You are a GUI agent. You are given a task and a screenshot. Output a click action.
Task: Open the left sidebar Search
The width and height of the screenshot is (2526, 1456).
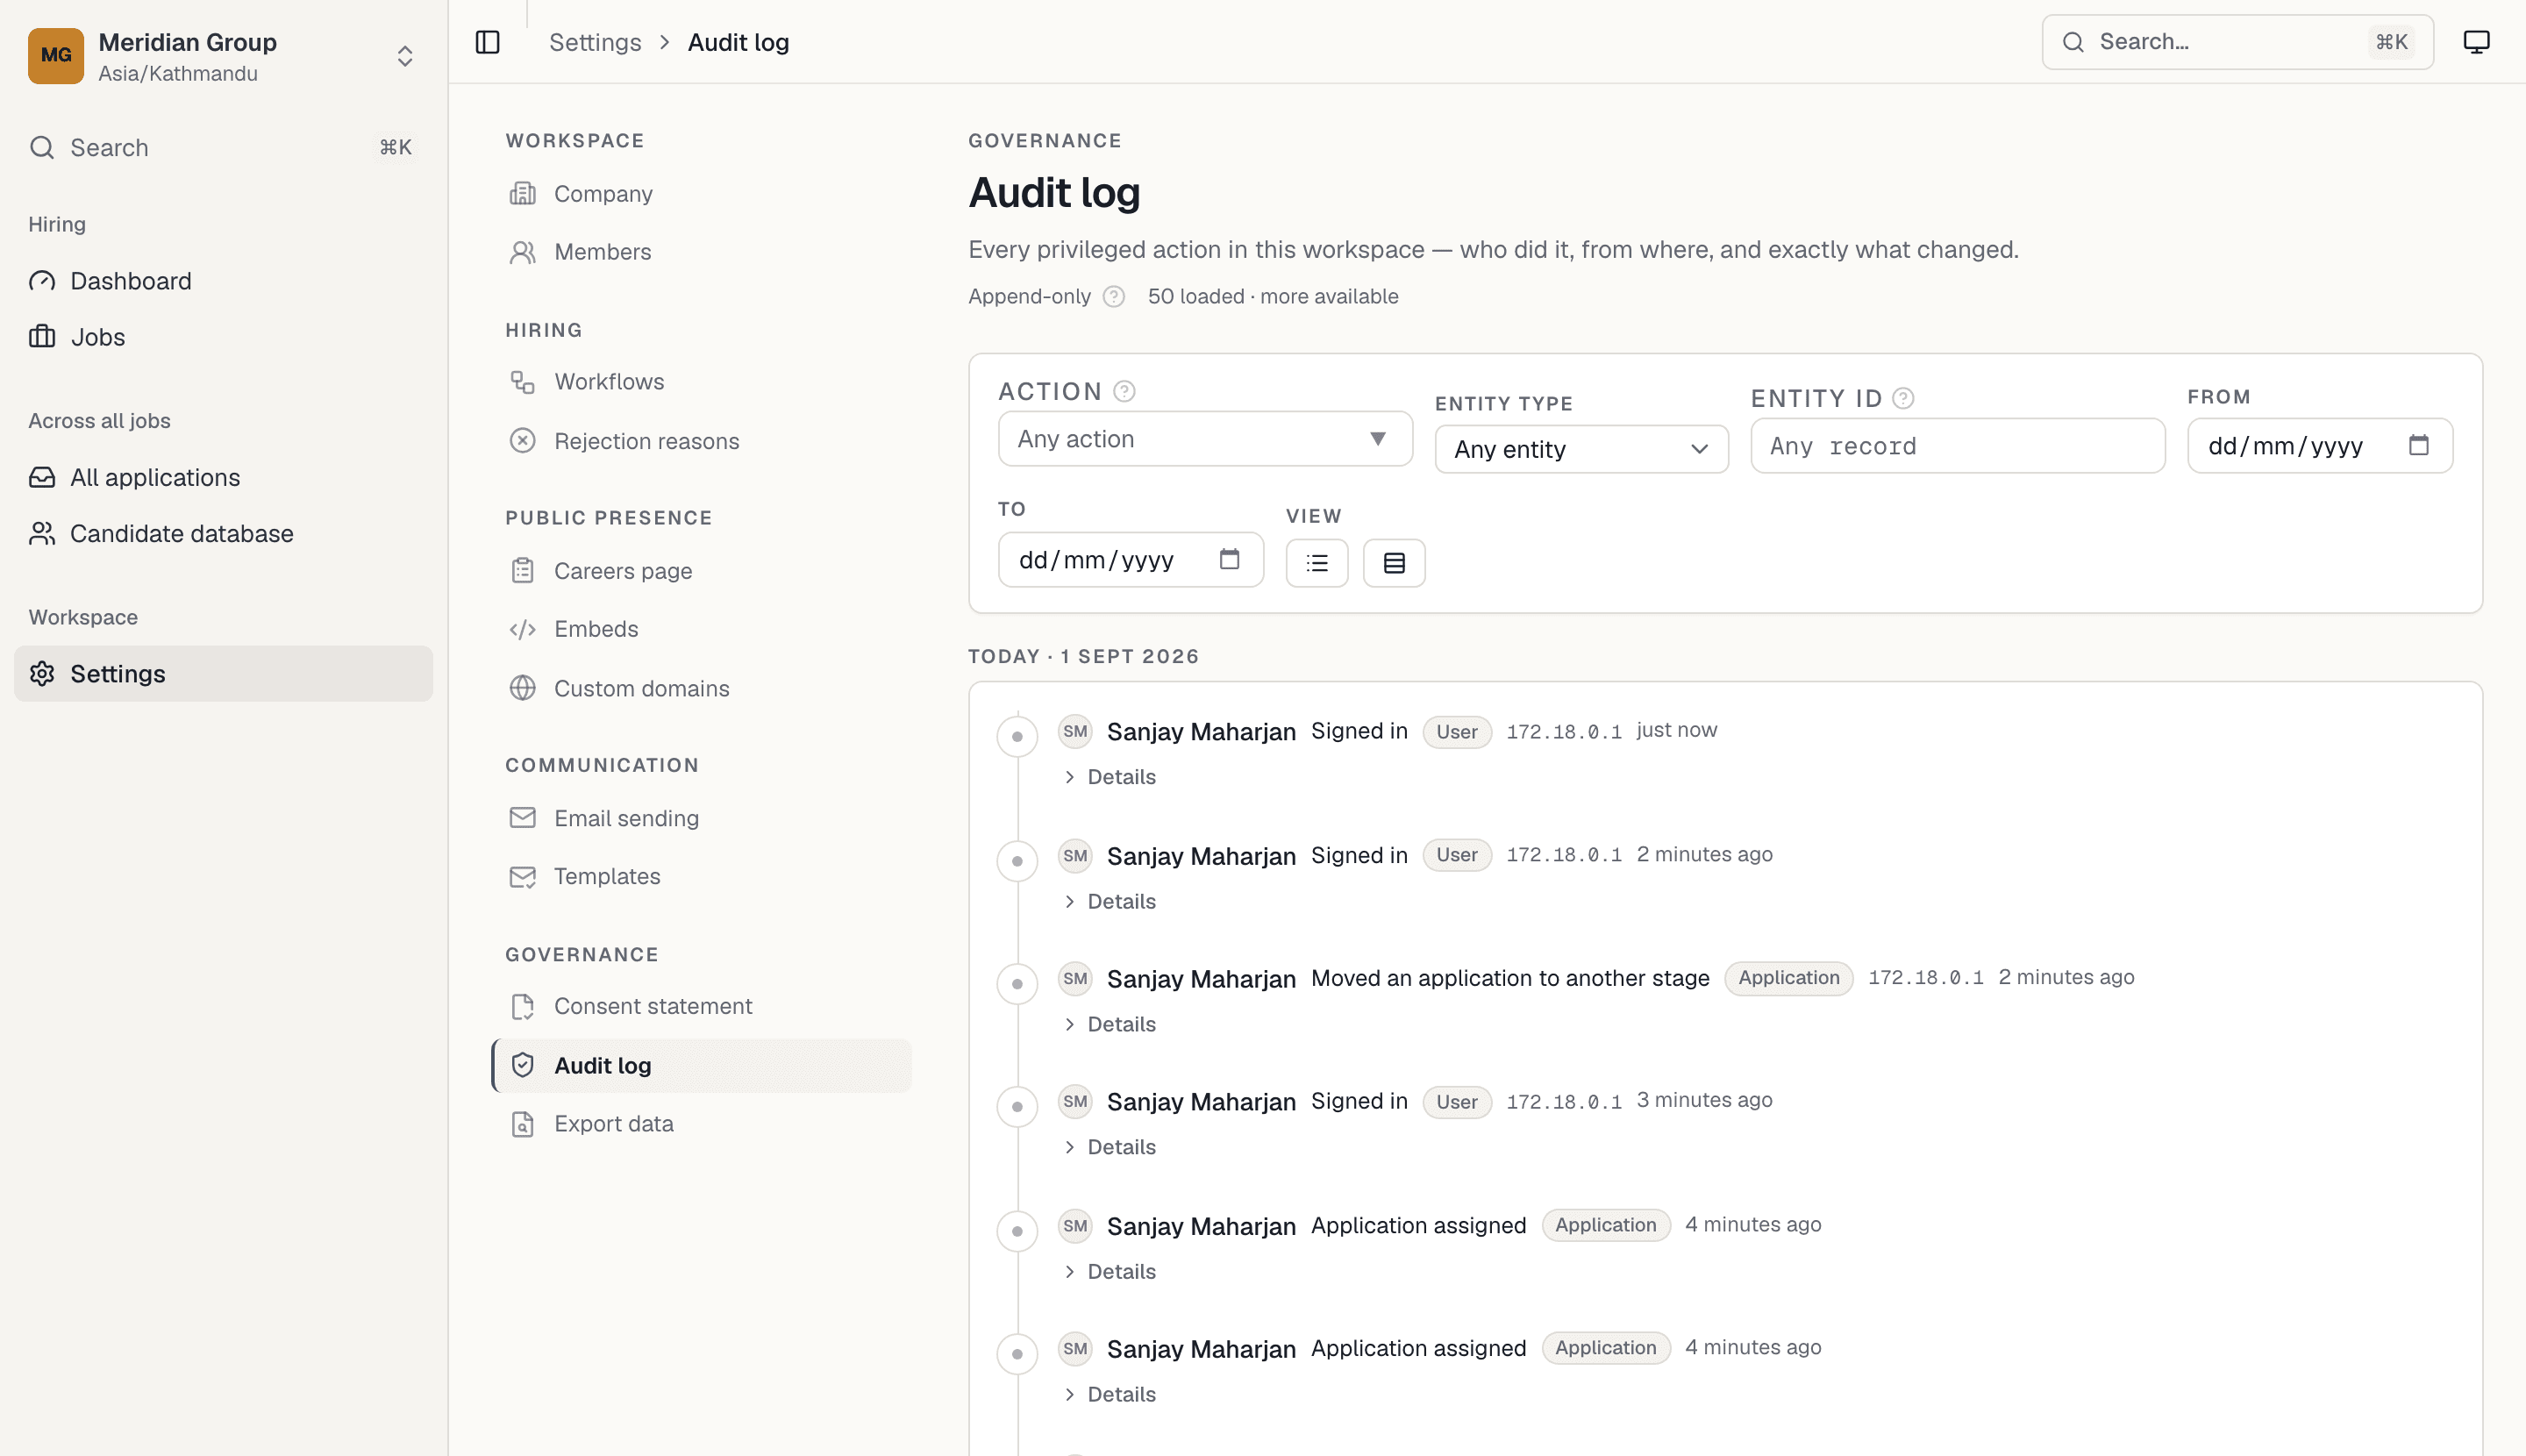(x=222, y=148)
